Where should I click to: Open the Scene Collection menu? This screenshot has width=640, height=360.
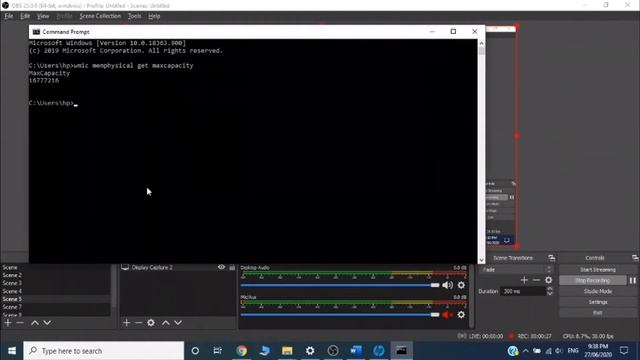(100, 16)
